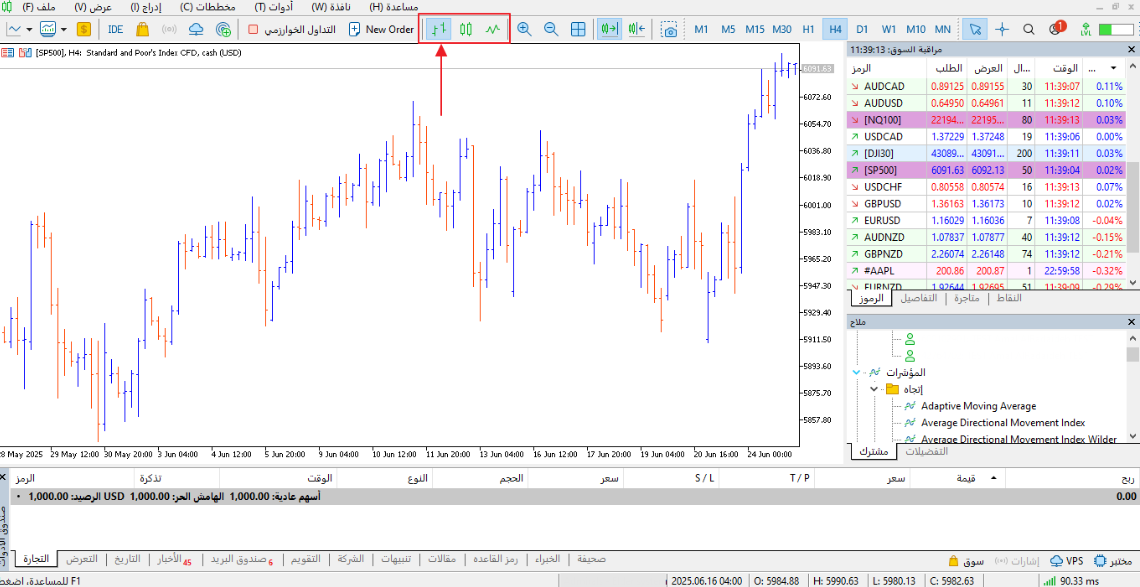
Task: Toggle chart auto-scroll to latest bar
Action: pos(608,29)
